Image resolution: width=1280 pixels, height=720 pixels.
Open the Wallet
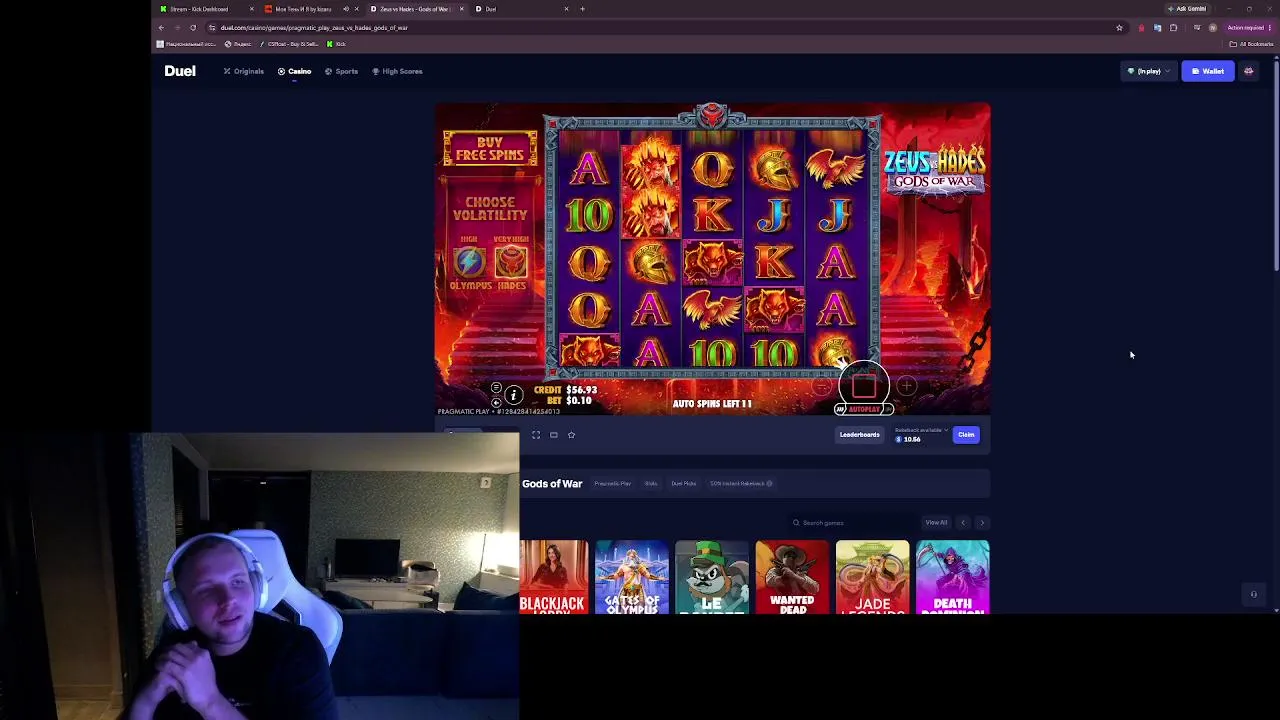(1208, 71)
